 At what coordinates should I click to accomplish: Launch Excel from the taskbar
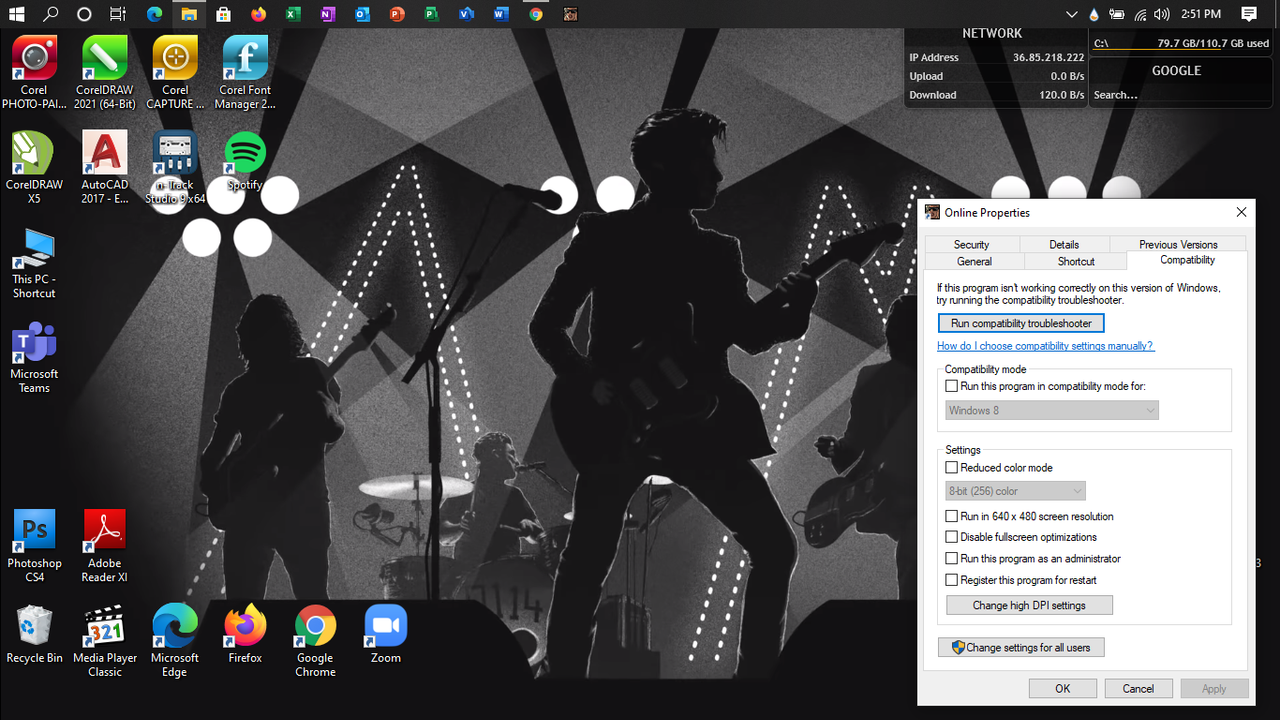(292, 14)
